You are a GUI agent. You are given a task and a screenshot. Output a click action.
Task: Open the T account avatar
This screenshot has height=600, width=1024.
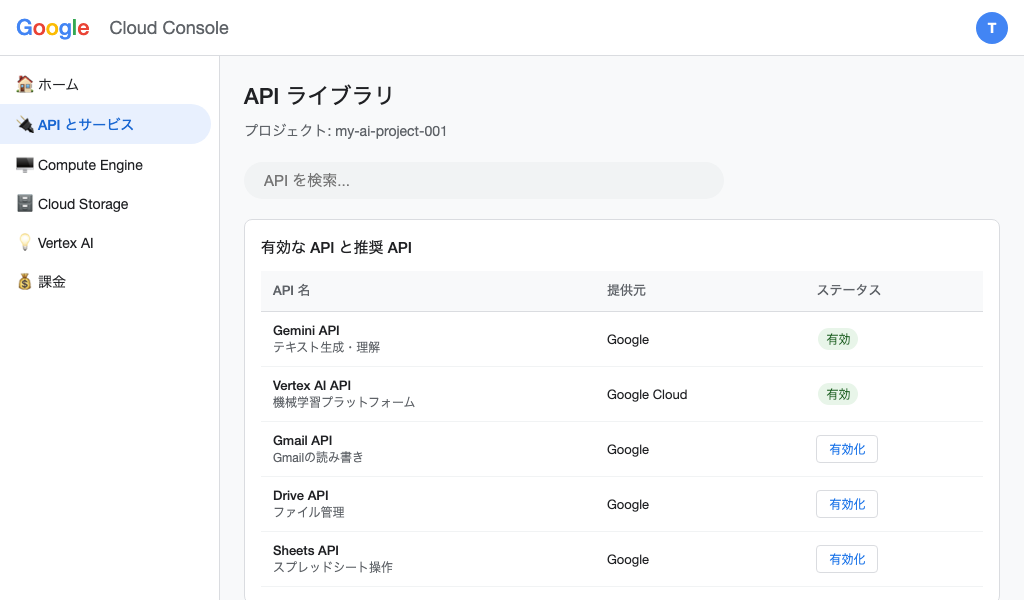[992, 28]
